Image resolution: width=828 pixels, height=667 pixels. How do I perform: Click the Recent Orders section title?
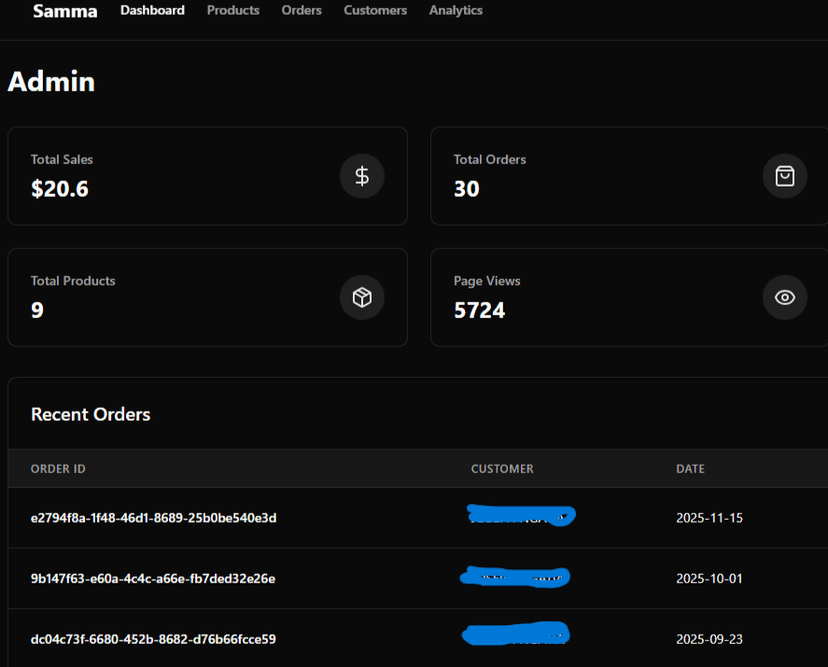pos(90,413)
